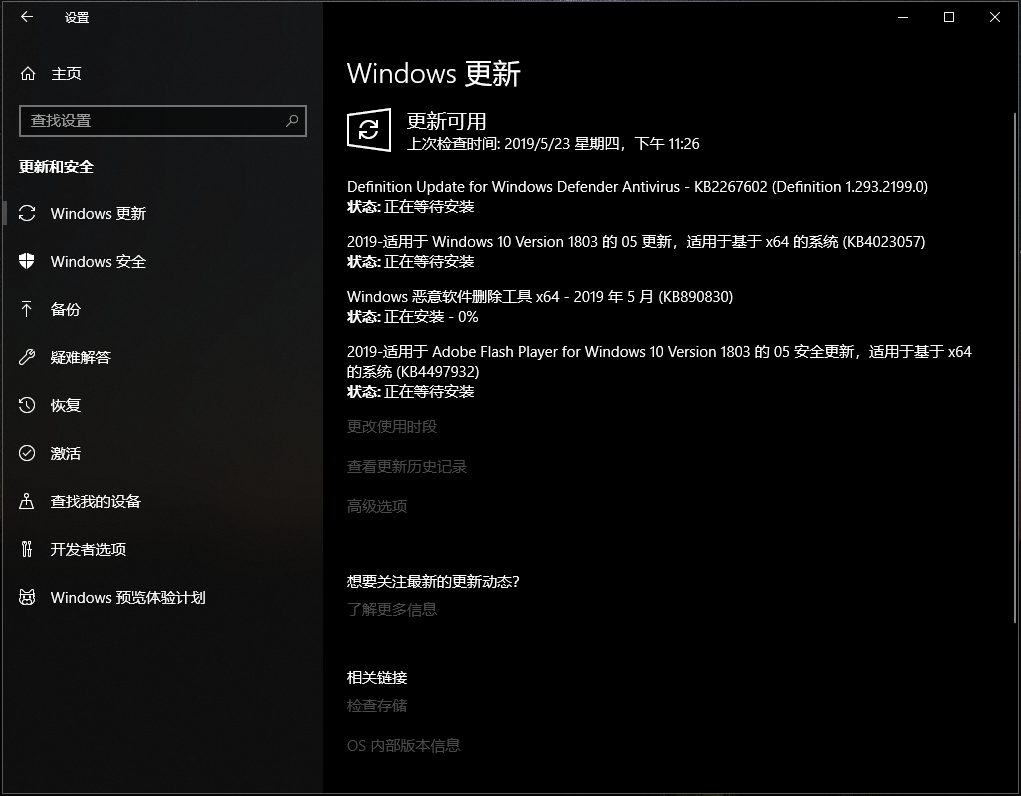Viewport: 1021px width, 796px height.
Task: Click the 更新和安全 section header
Action: [x=56, y=167]
